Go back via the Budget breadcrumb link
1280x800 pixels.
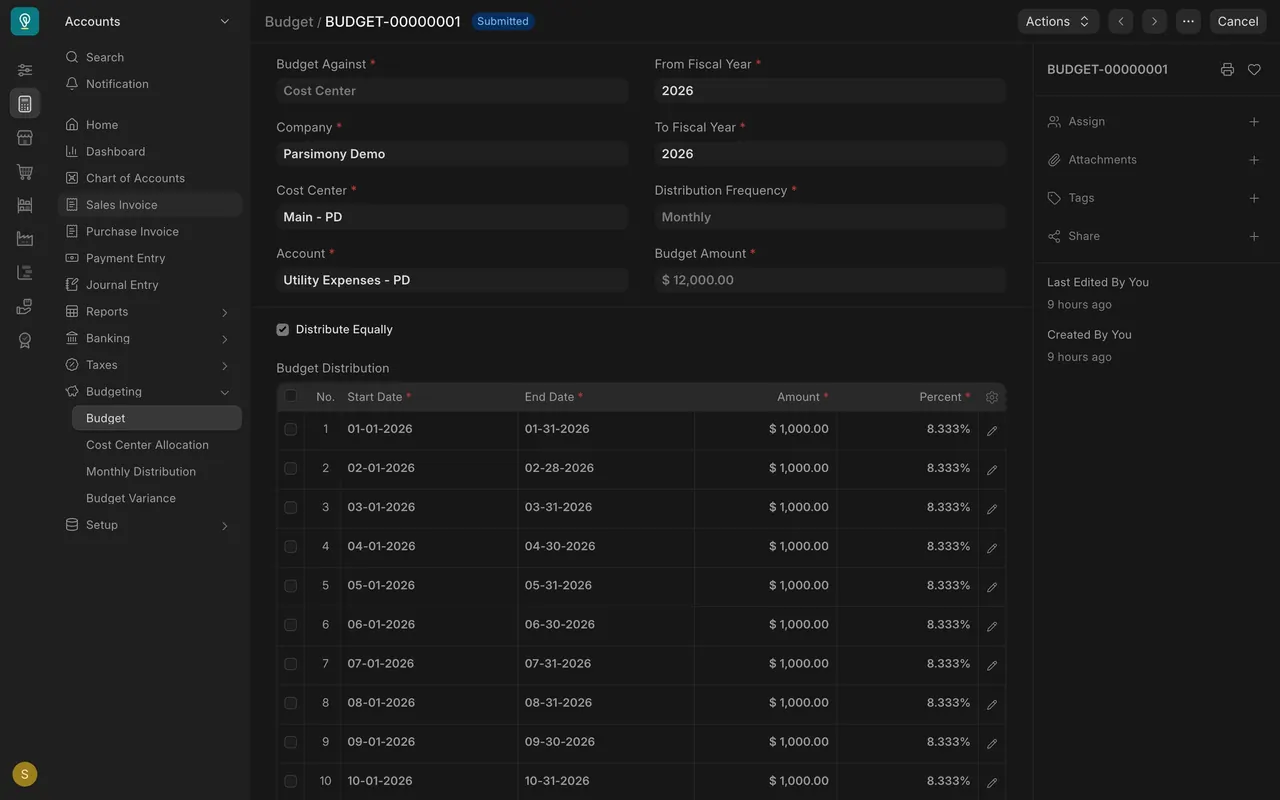click(289, 21)
